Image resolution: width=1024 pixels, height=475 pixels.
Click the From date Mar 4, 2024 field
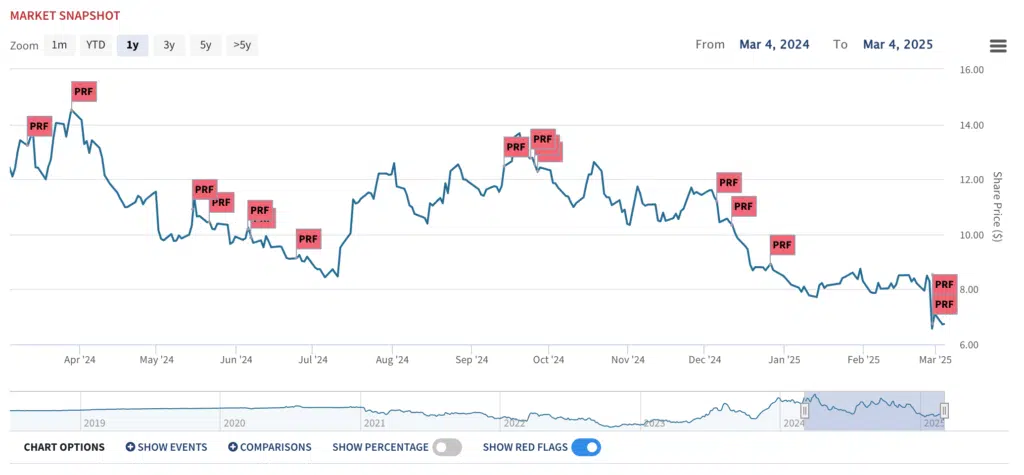(775, 44)
